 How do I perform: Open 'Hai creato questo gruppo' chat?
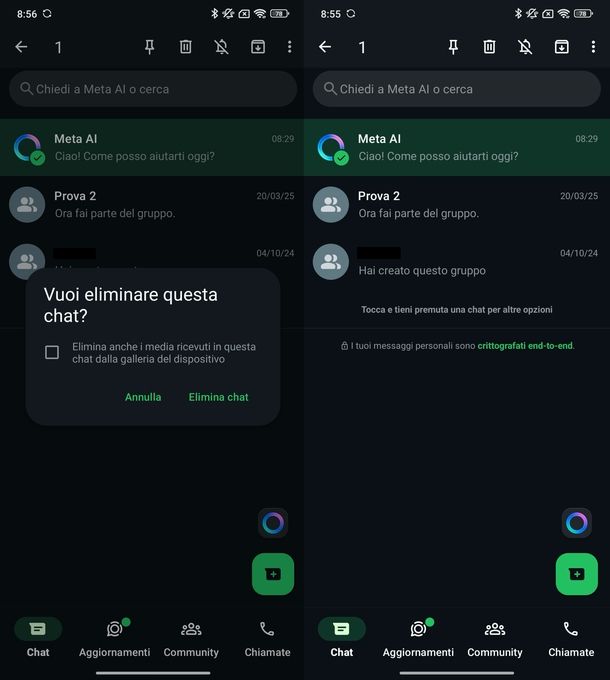click(x=457, y=262)
